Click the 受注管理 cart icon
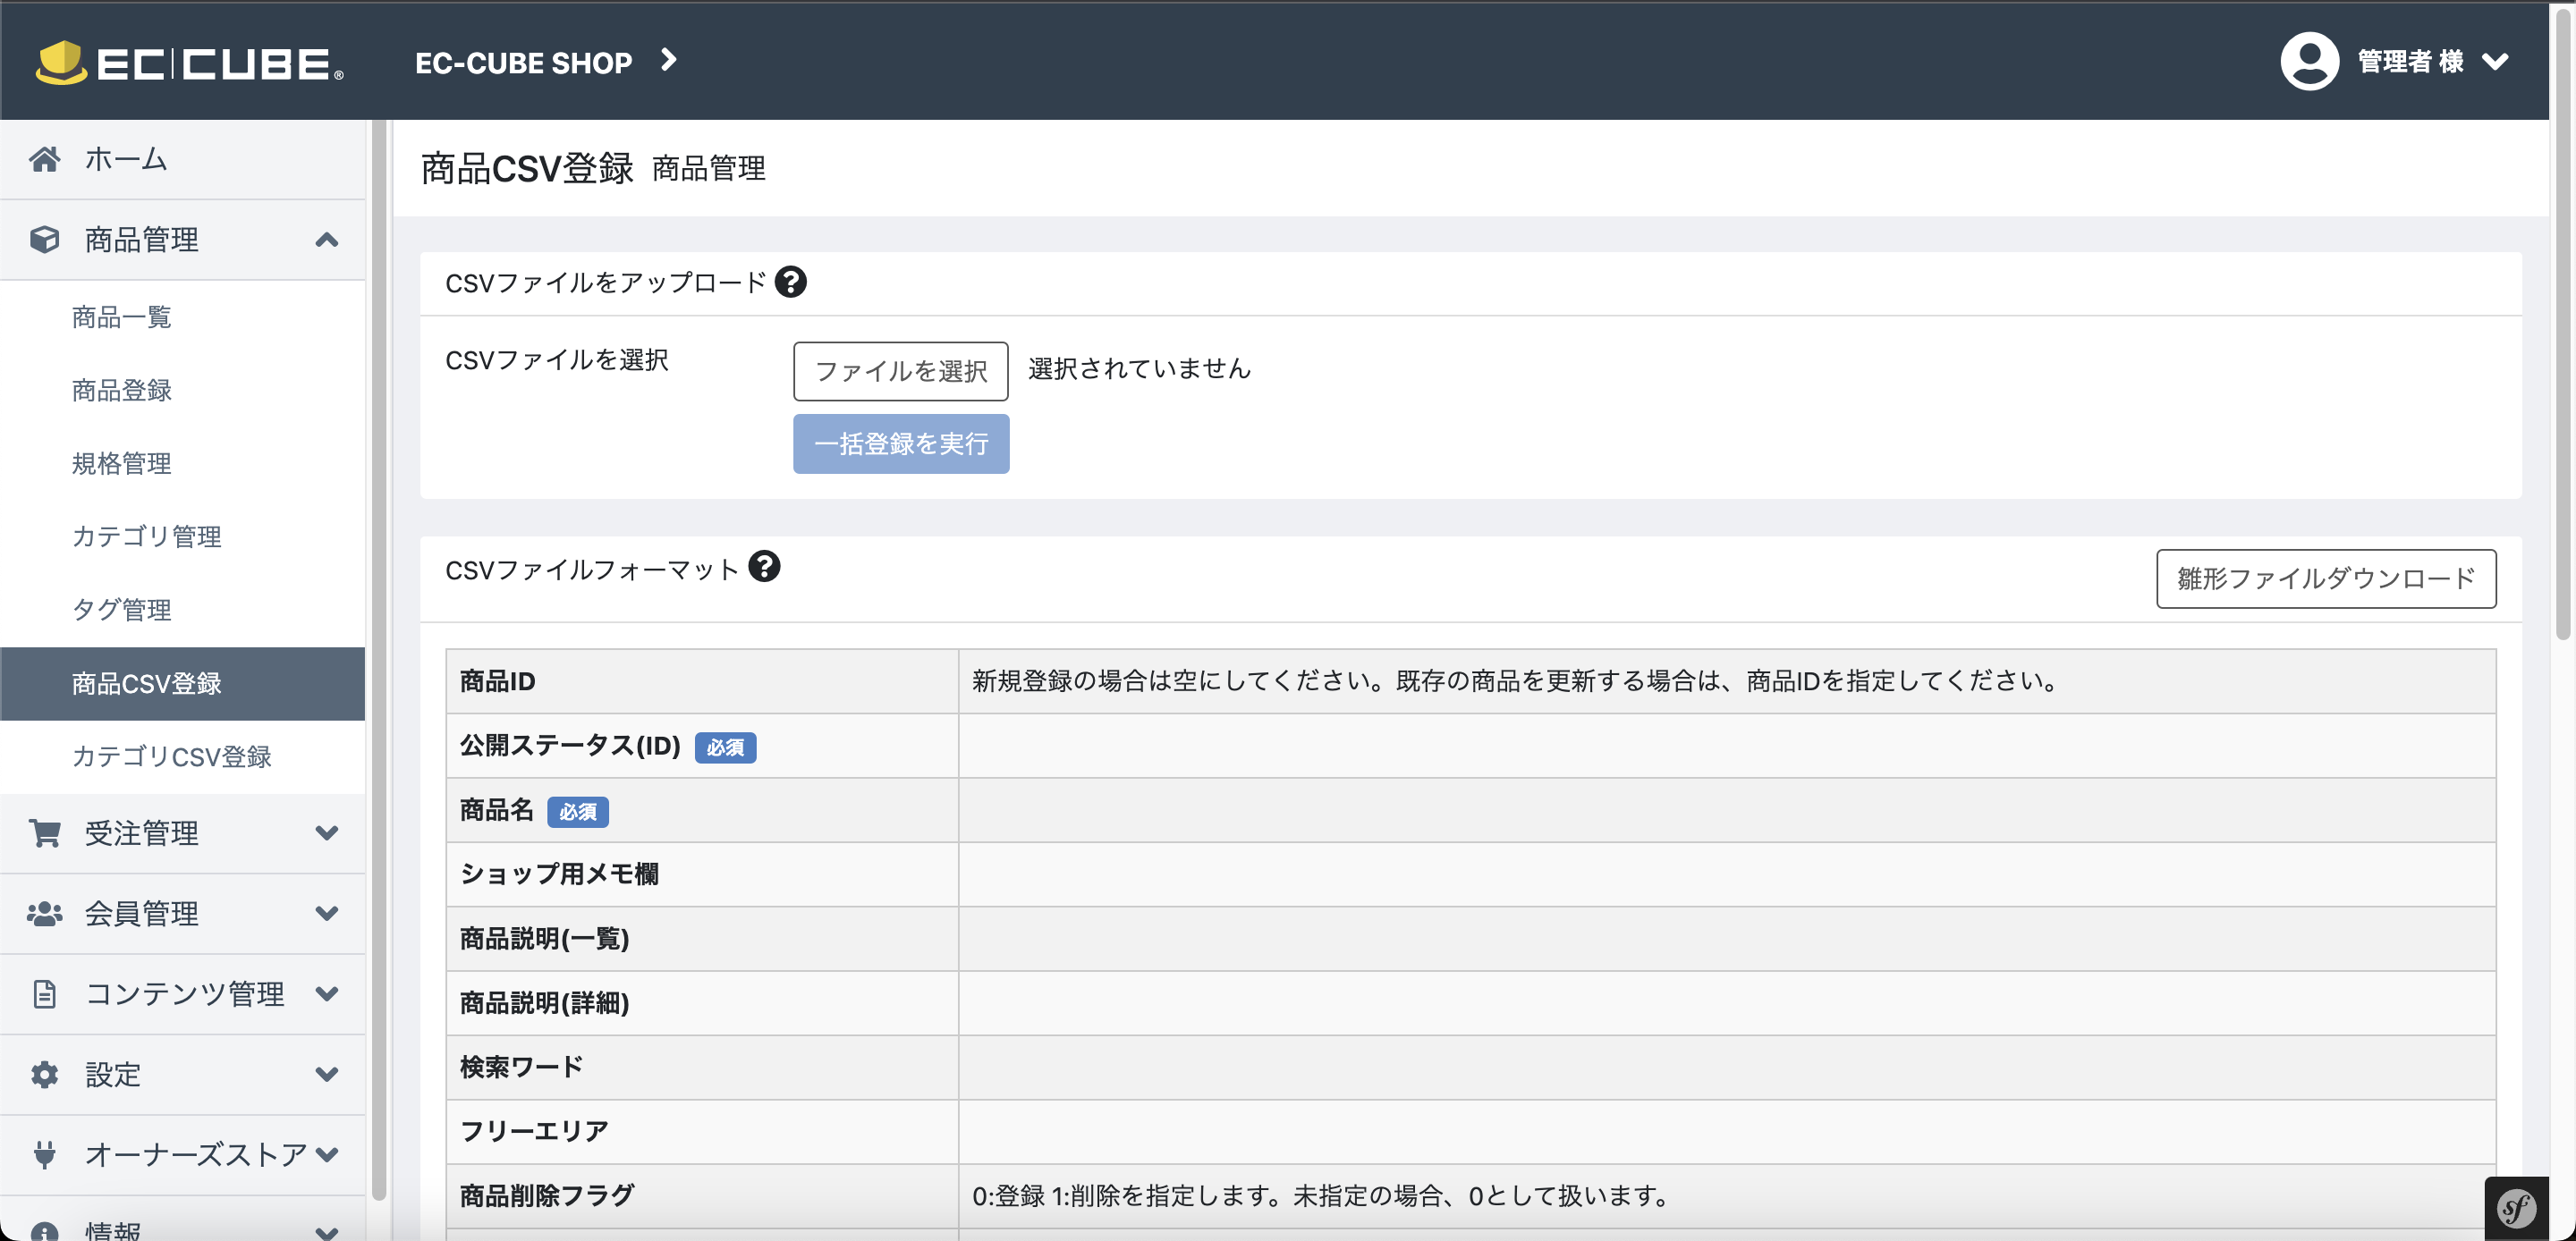 coord(44,833)
